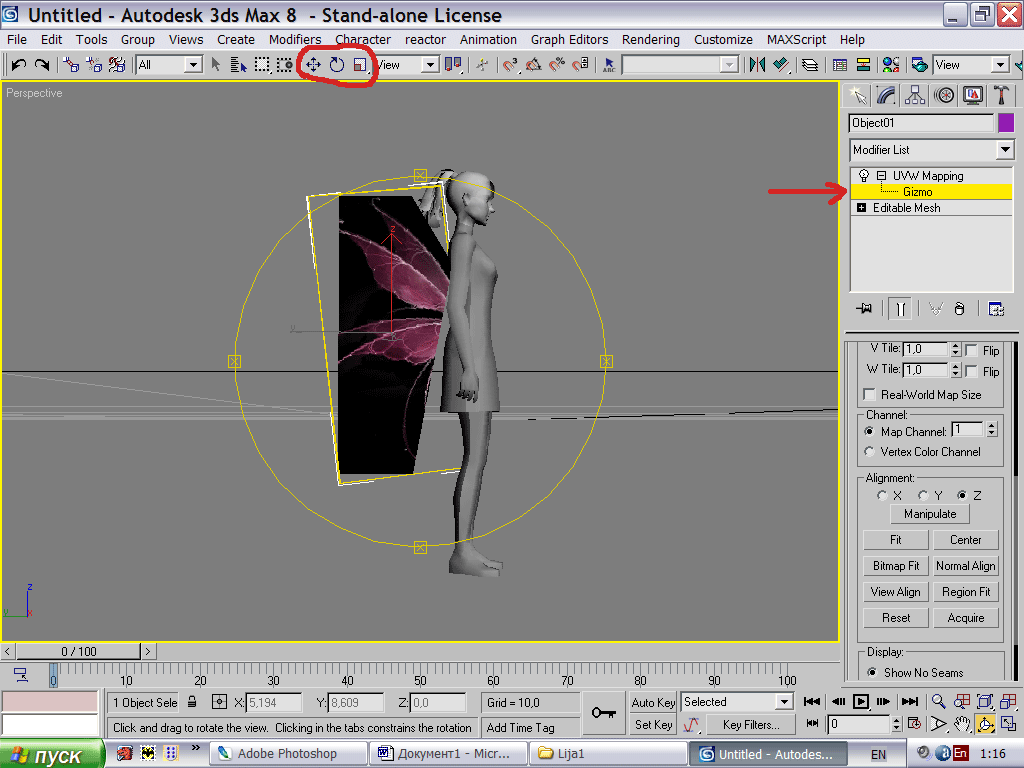
Task: Select the Arc Rotate viewport tool
Action: click(x=985, y=724)
